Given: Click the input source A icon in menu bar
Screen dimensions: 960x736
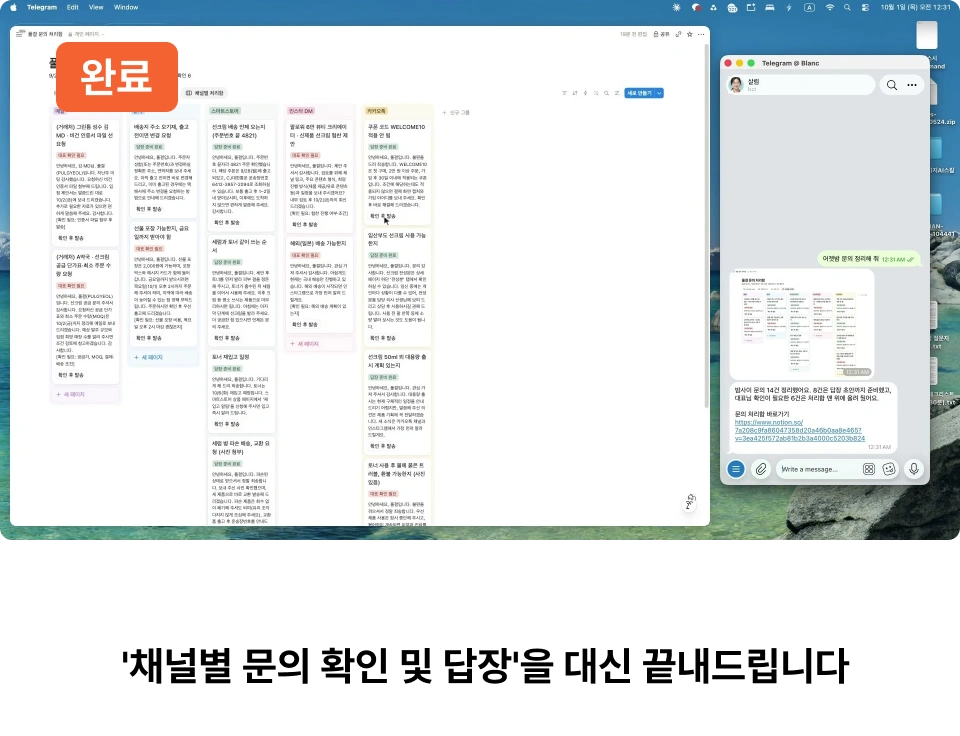Looking at the screenshot, I should point(809,7).
